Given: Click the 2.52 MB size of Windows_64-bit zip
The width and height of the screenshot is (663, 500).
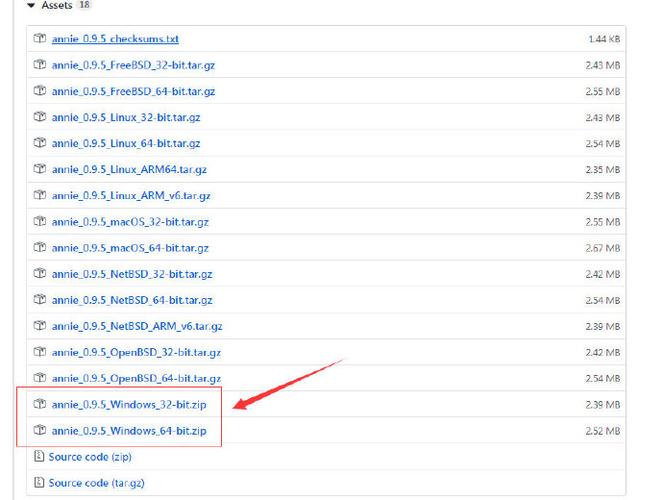Looking at the screenshot, I should tap(603, 431).
